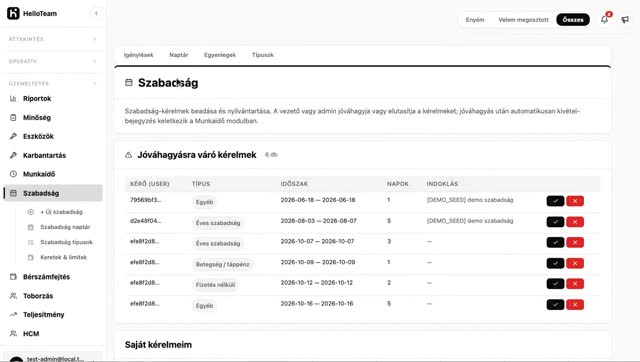Image resolution: width=640 pixels, height=362 pixels.
Task: Open notifications bell icon
Action: tap(604, 19)
